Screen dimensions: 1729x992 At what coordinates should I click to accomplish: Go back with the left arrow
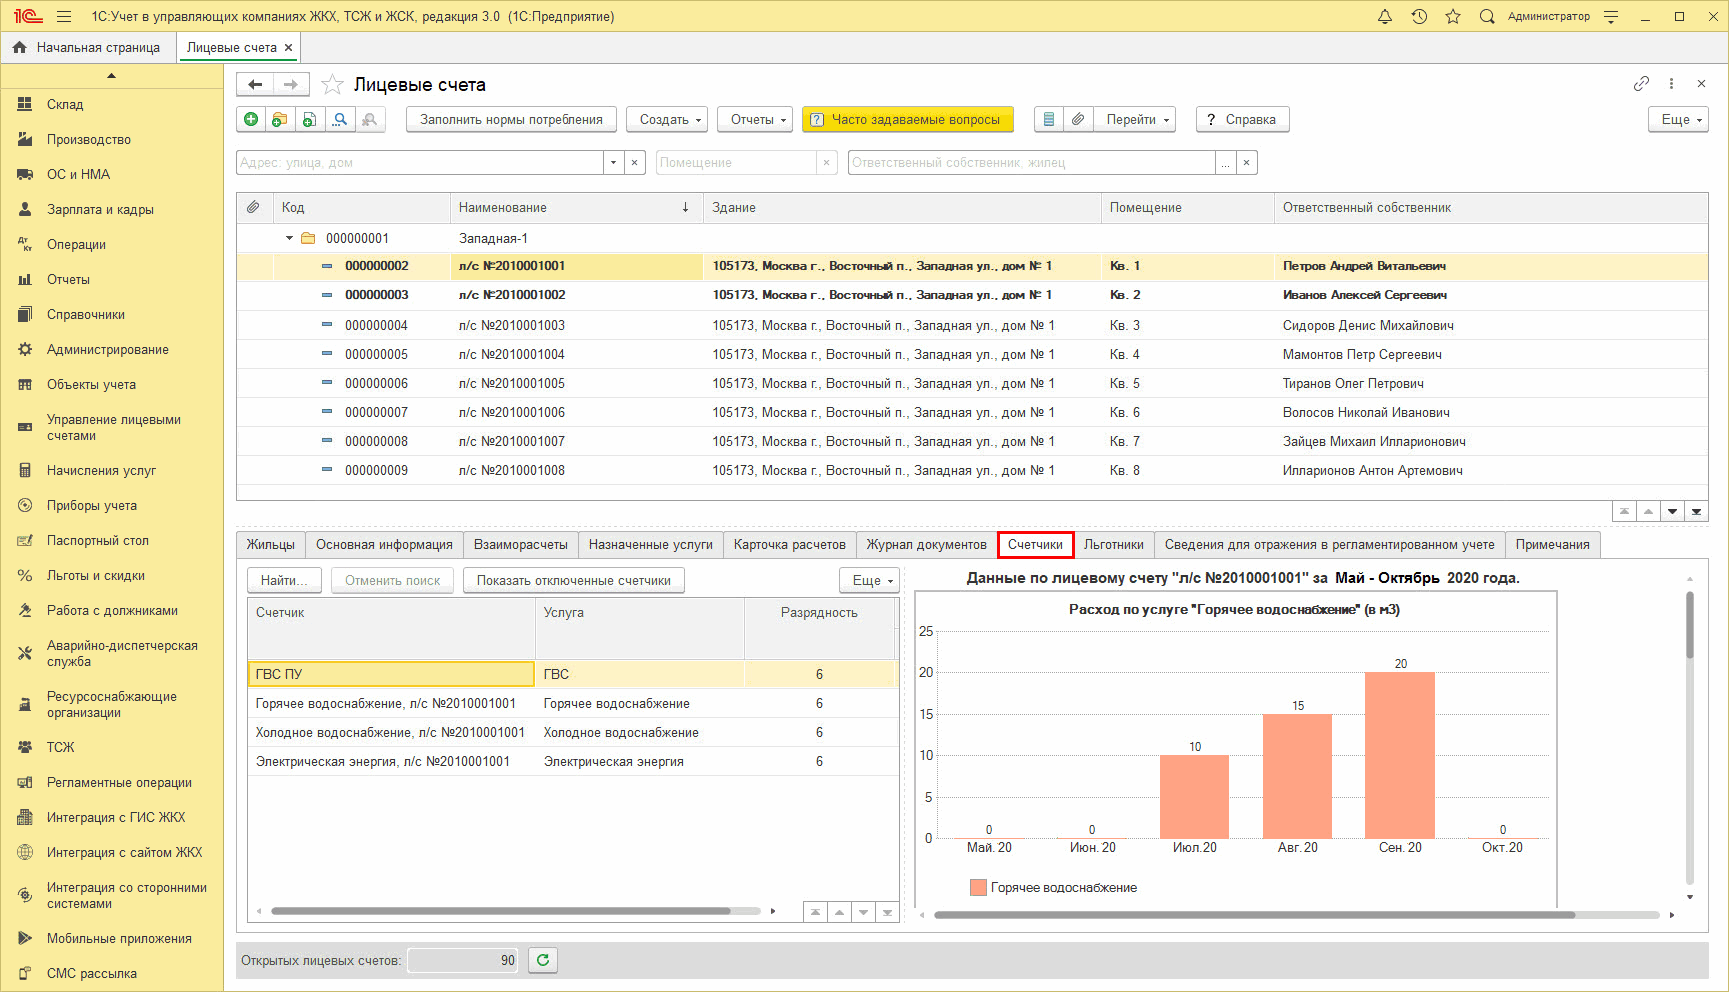coord(255,85)
